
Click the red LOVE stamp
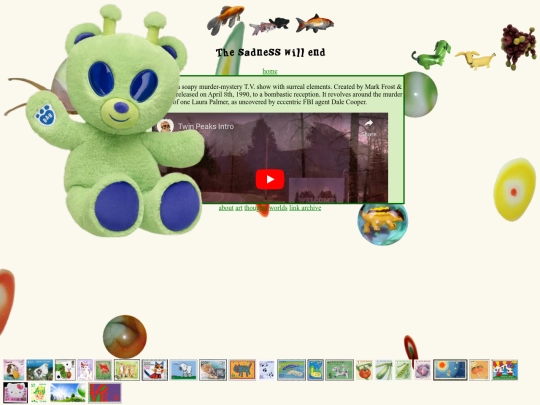point(105,393)
